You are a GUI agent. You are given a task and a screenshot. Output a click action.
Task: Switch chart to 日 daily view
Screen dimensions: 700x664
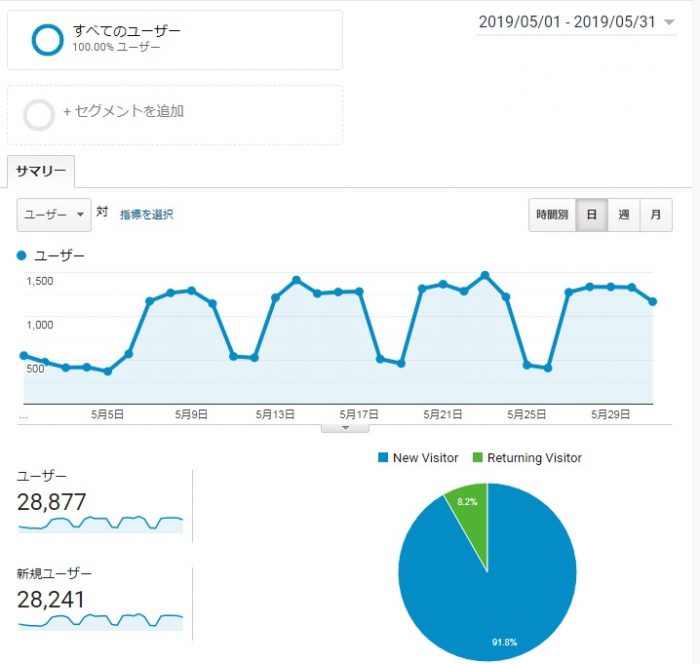pos(592,215)
